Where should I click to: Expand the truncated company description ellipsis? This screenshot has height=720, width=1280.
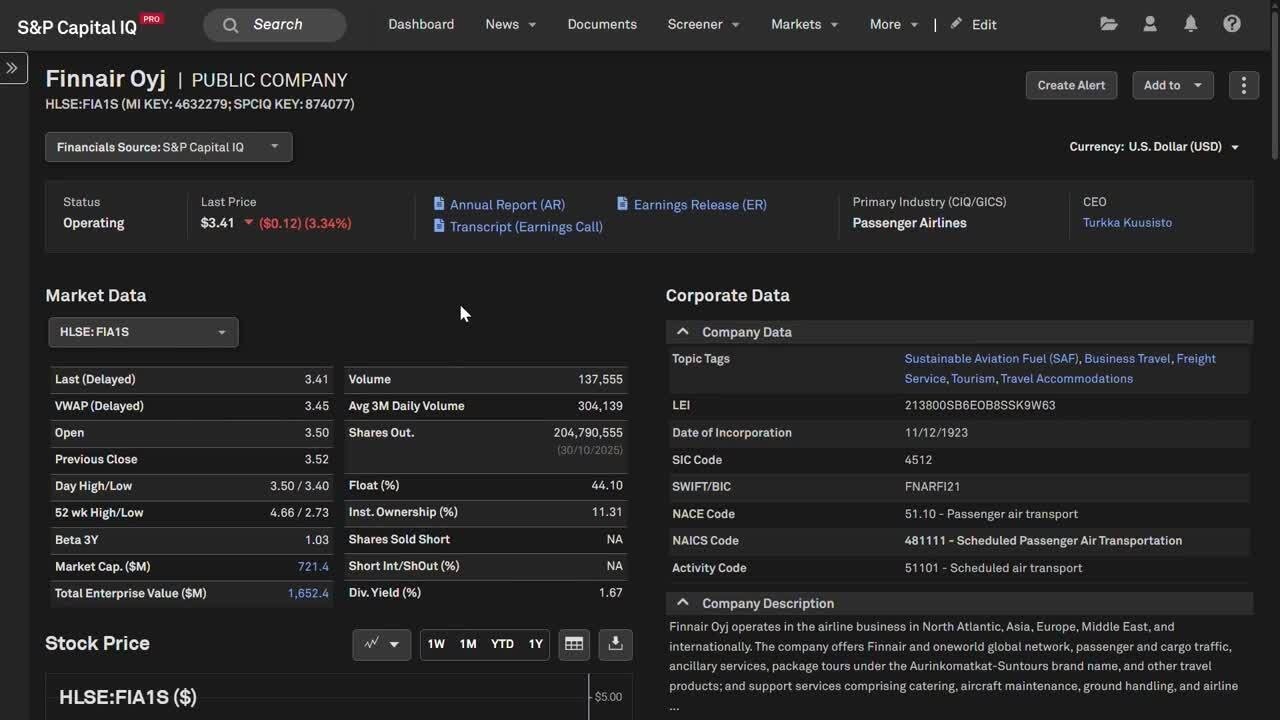675,706
